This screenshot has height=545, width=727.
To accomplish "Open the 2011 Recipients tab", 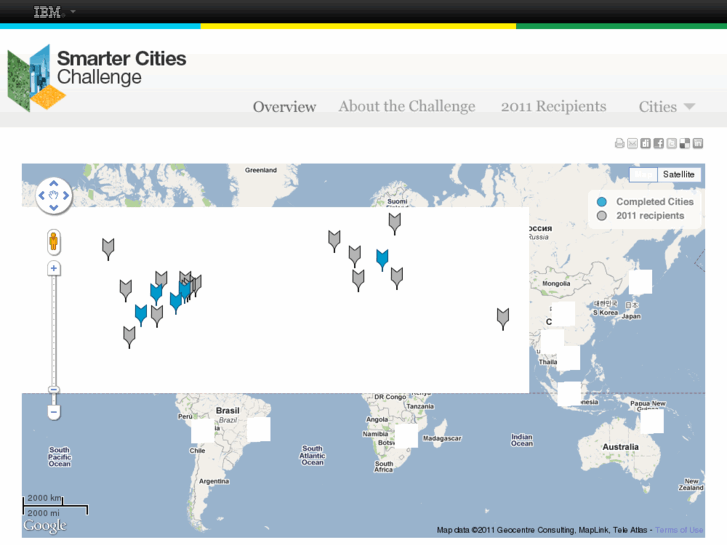I will pyautogui.click(x=554, y=106).
